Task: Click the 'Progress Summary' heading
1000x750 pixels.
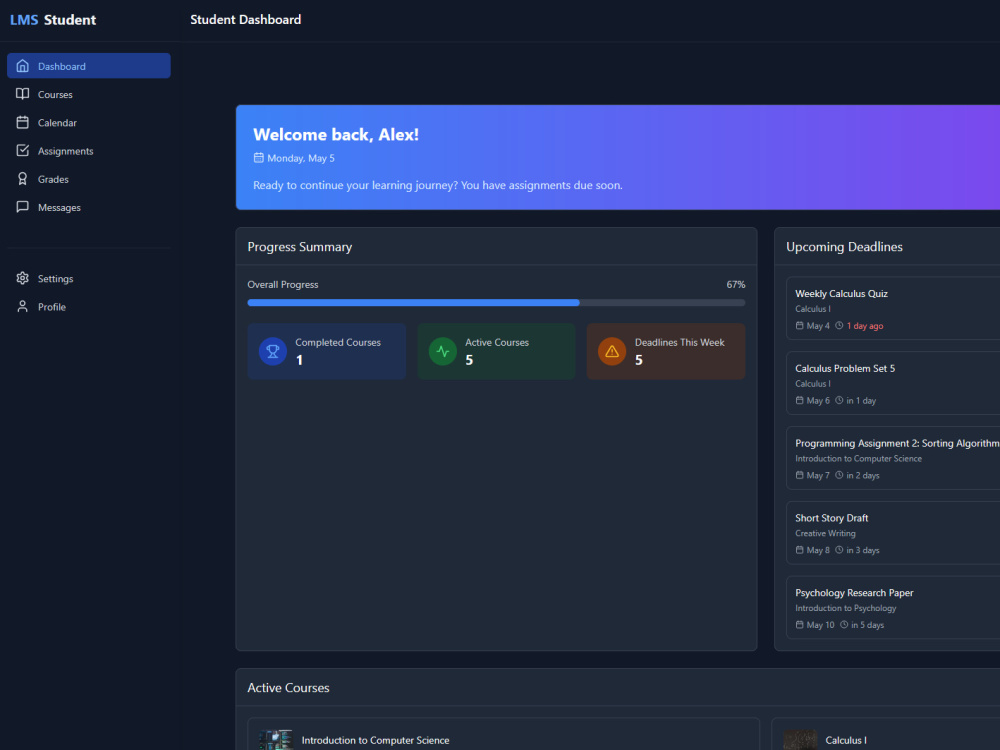Action: (x=300, y=247)
